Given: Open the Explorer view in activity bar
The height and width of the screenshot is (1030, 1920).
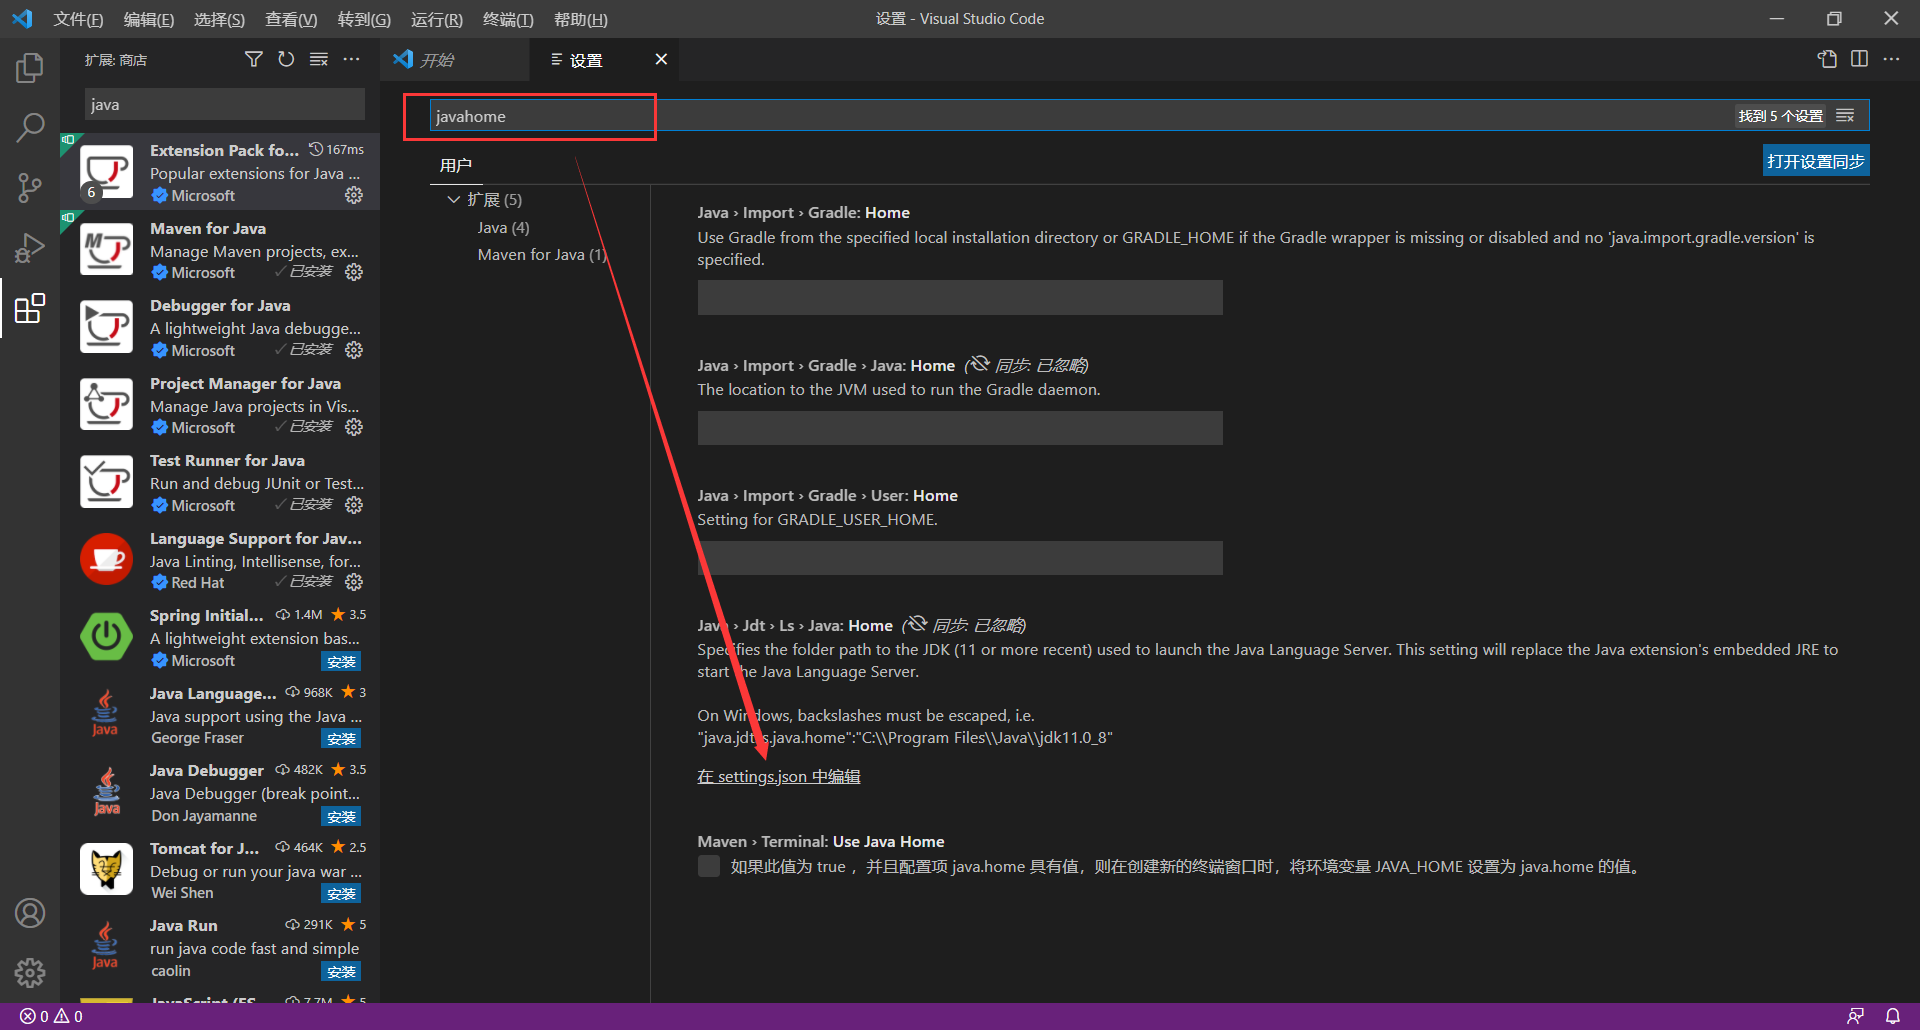Looking at the screenshot, I should coord(30,68).
